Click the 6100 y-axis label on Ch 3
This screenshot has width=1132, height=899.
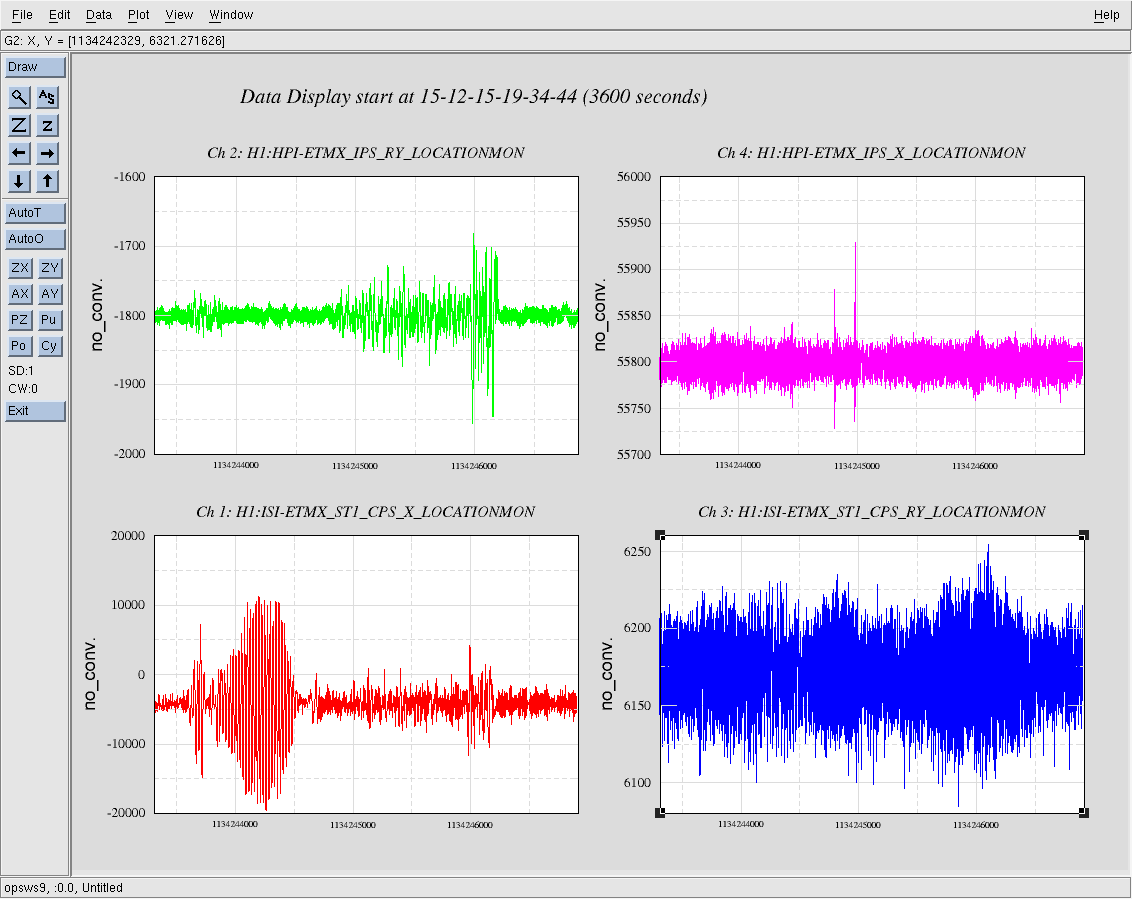click(x=637, y=783)
